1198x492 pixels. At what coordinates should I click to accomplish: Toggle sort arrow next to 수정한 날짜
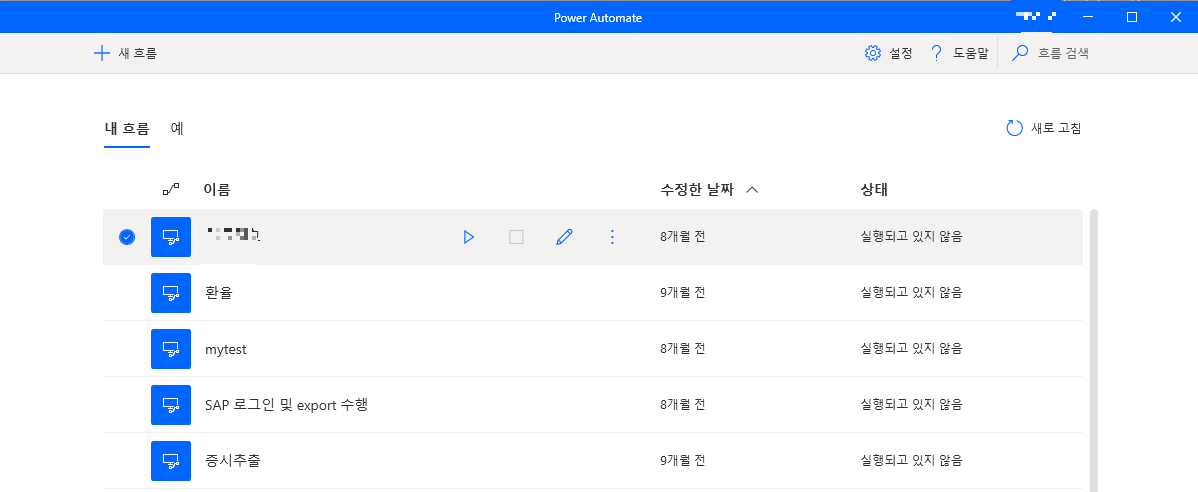(752, 189)
